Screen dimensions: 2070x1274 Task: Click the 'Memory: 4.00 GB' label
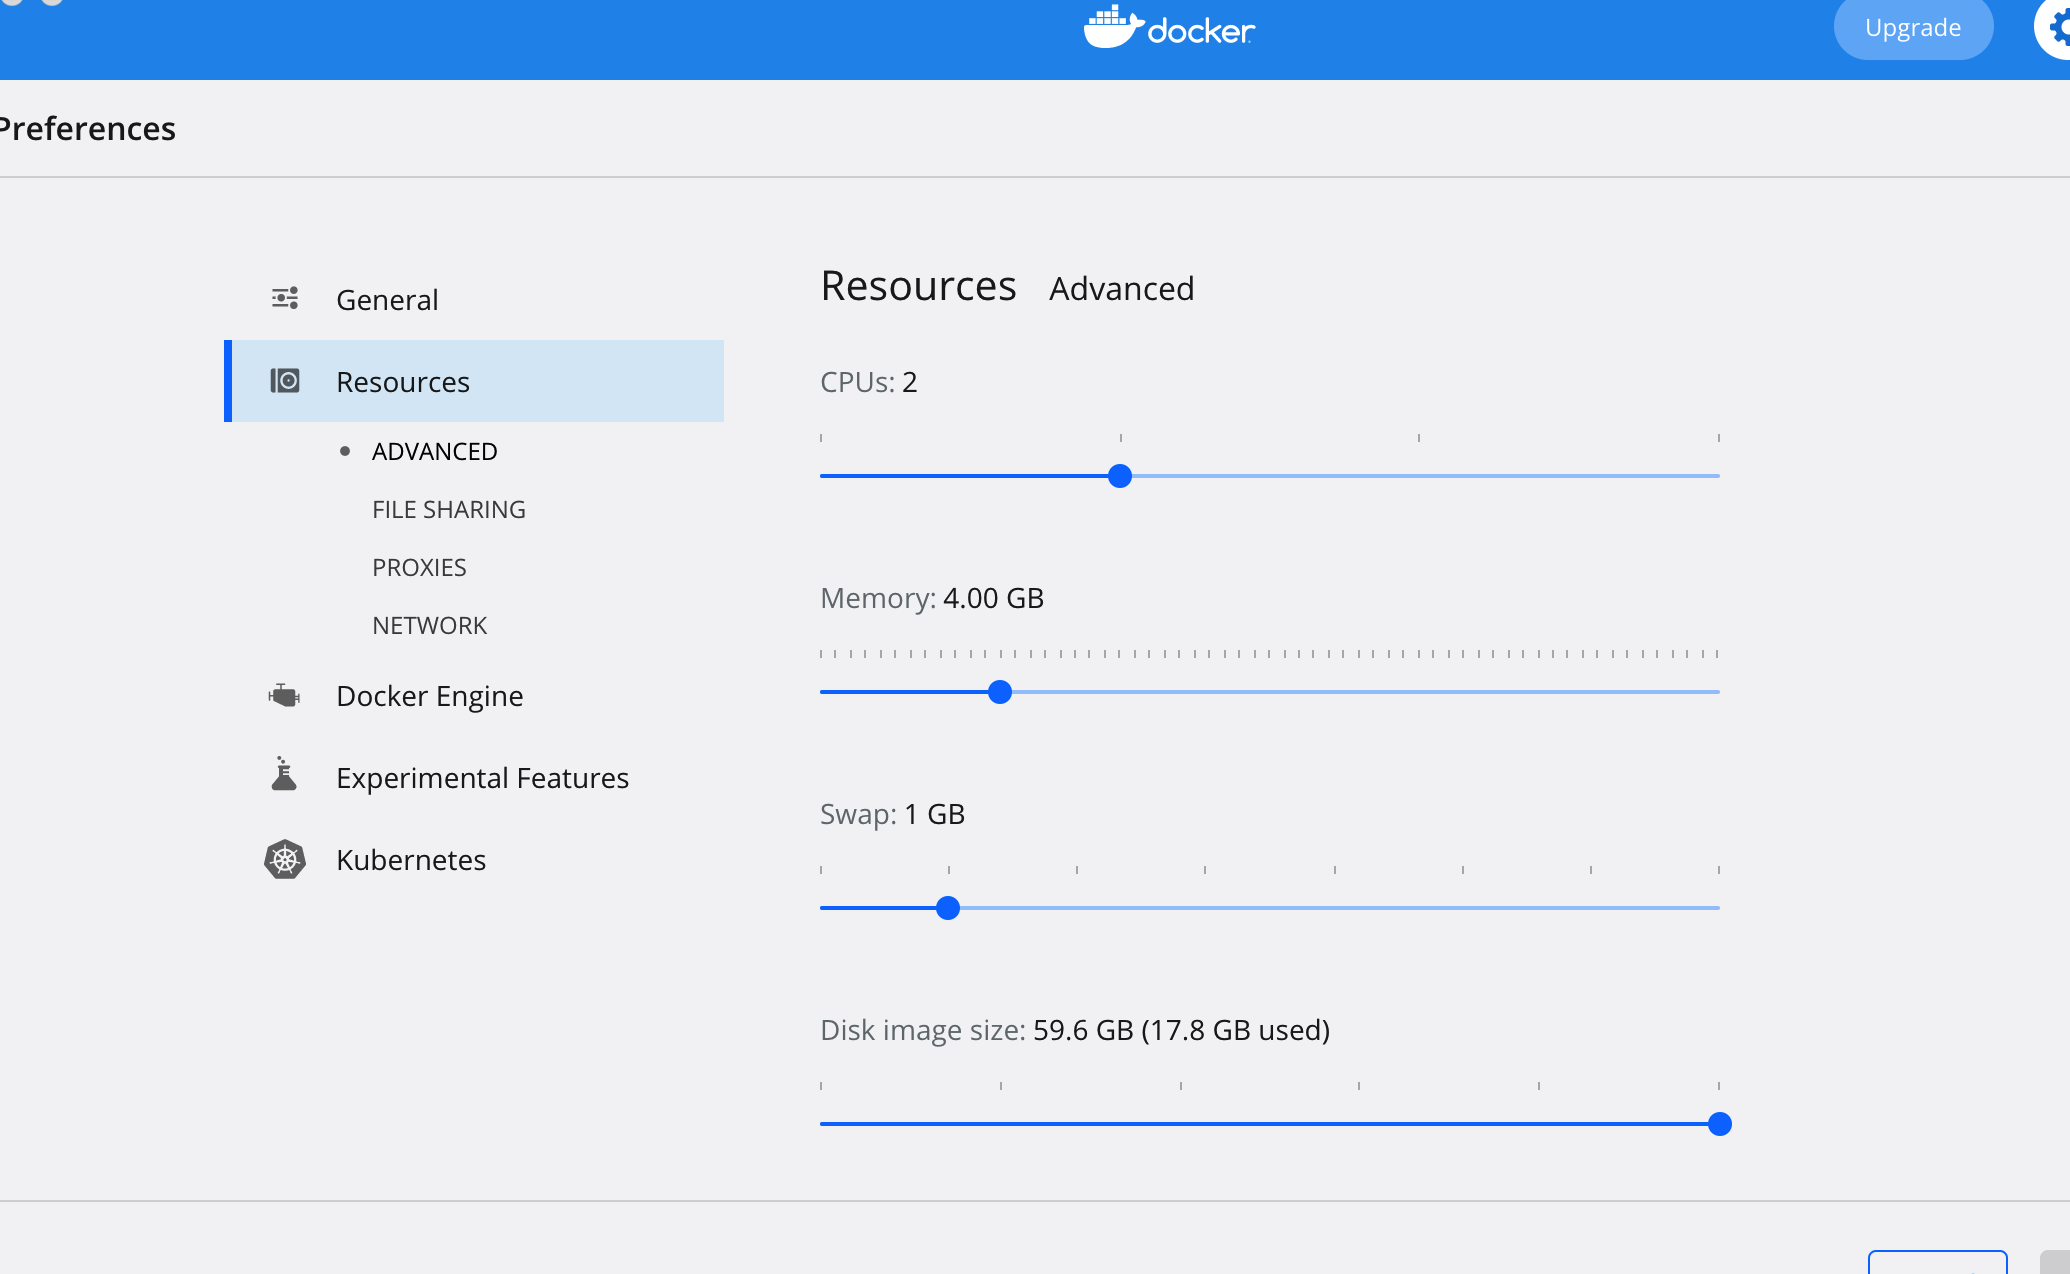(x=932, y=598)
